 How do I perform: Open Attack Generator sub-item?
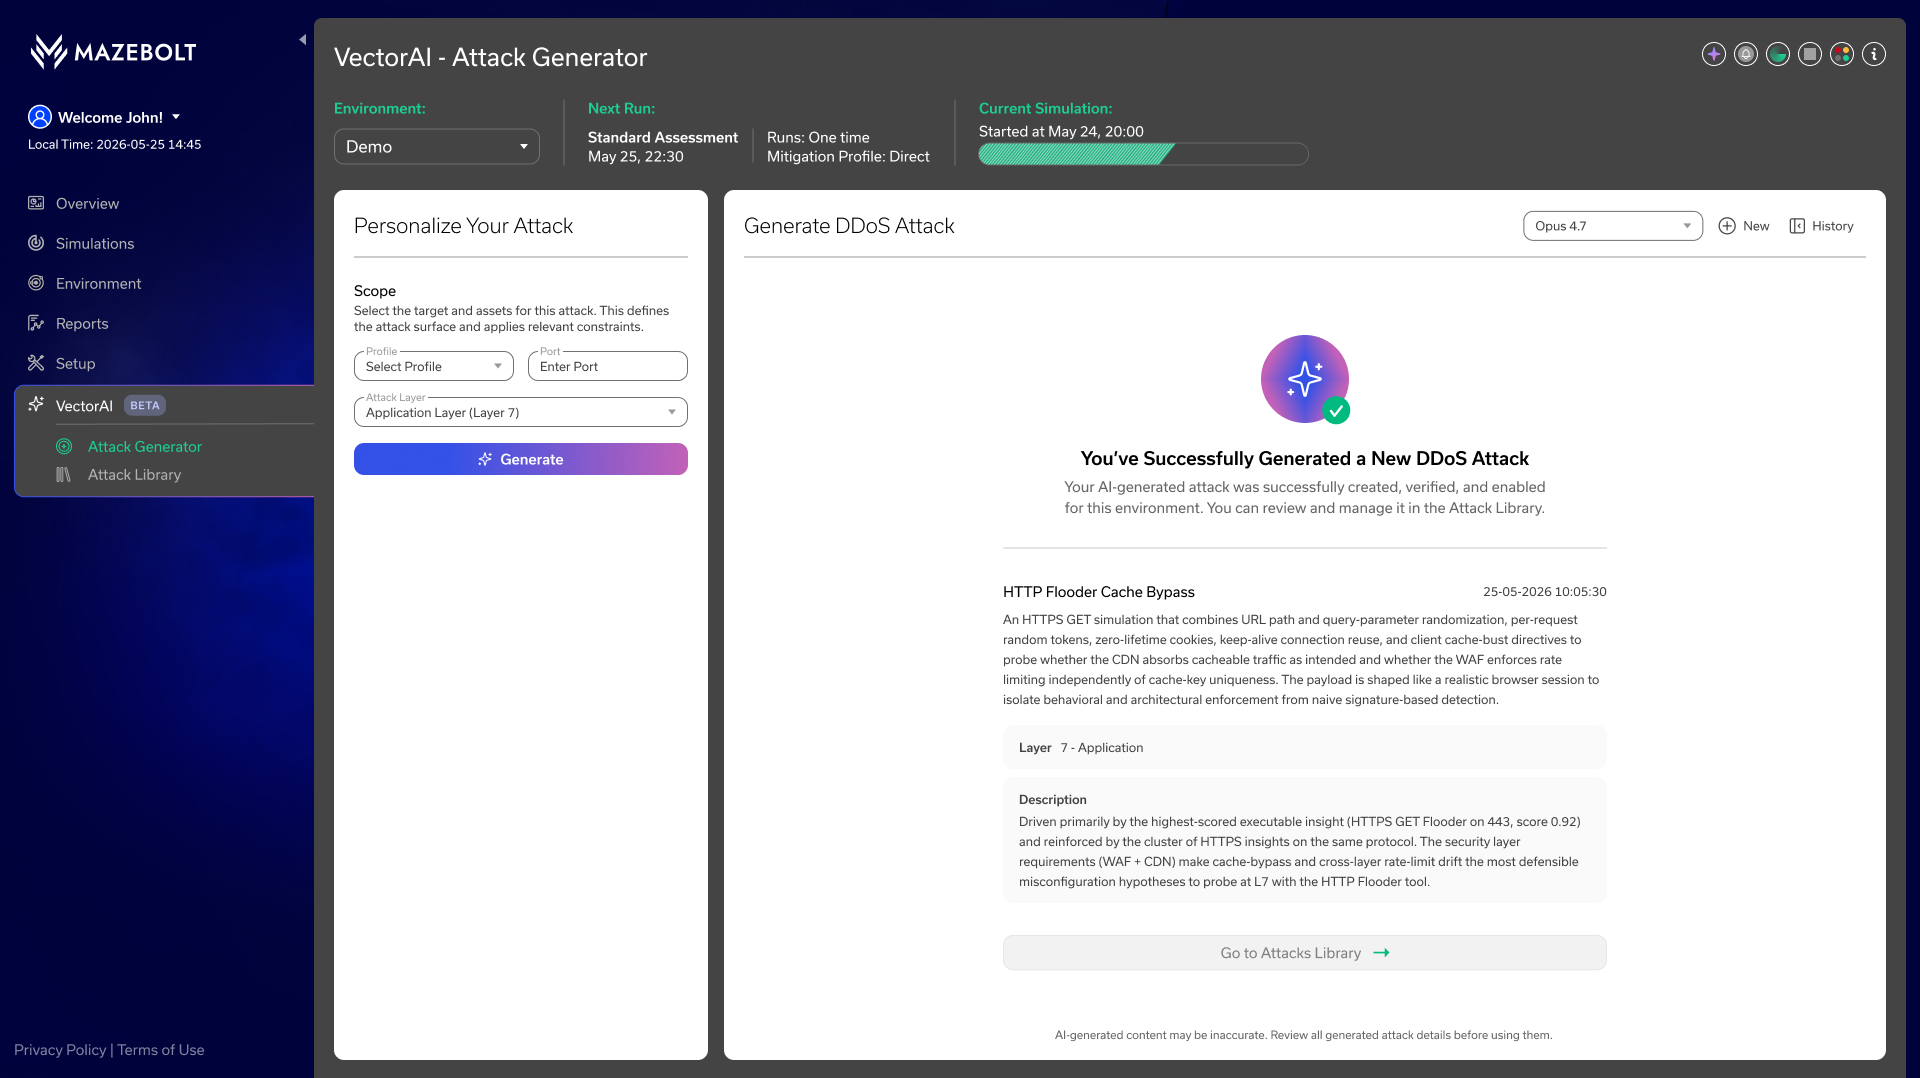pyautogui.click(x=145, y=446)
